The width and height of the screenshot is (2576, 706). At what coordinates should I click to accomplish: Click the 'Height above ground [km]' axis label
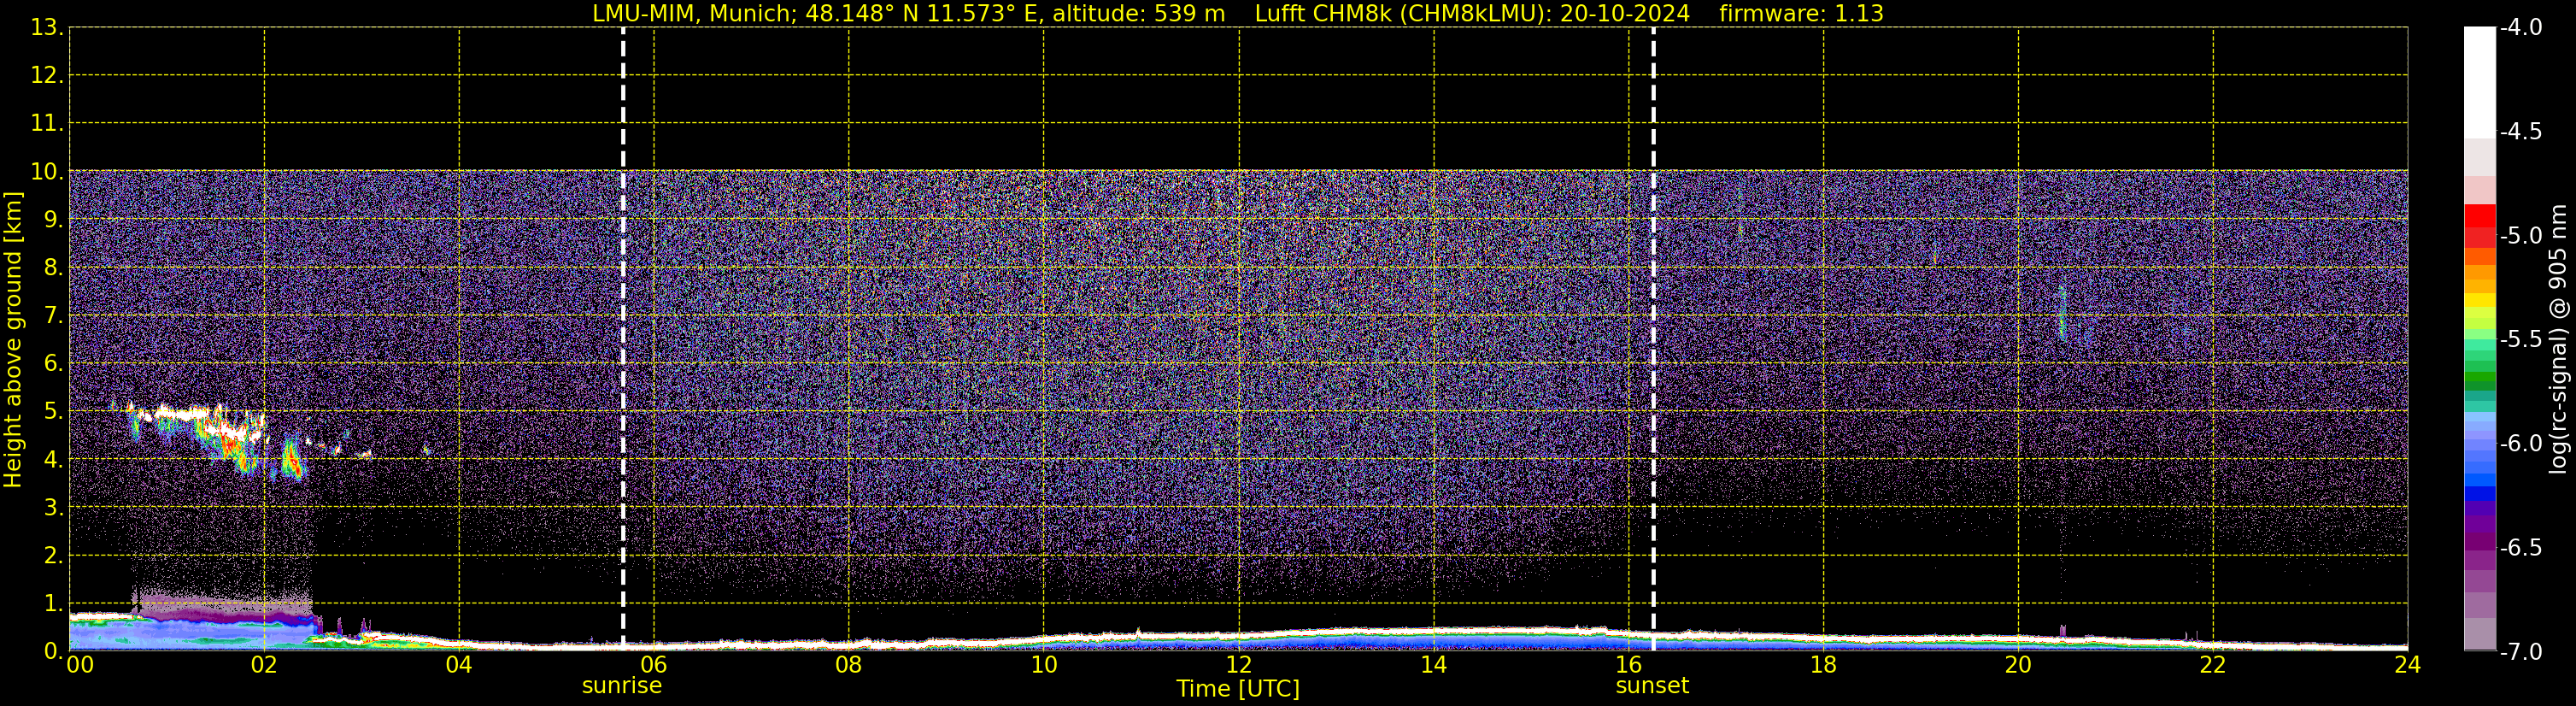[13, 340]
